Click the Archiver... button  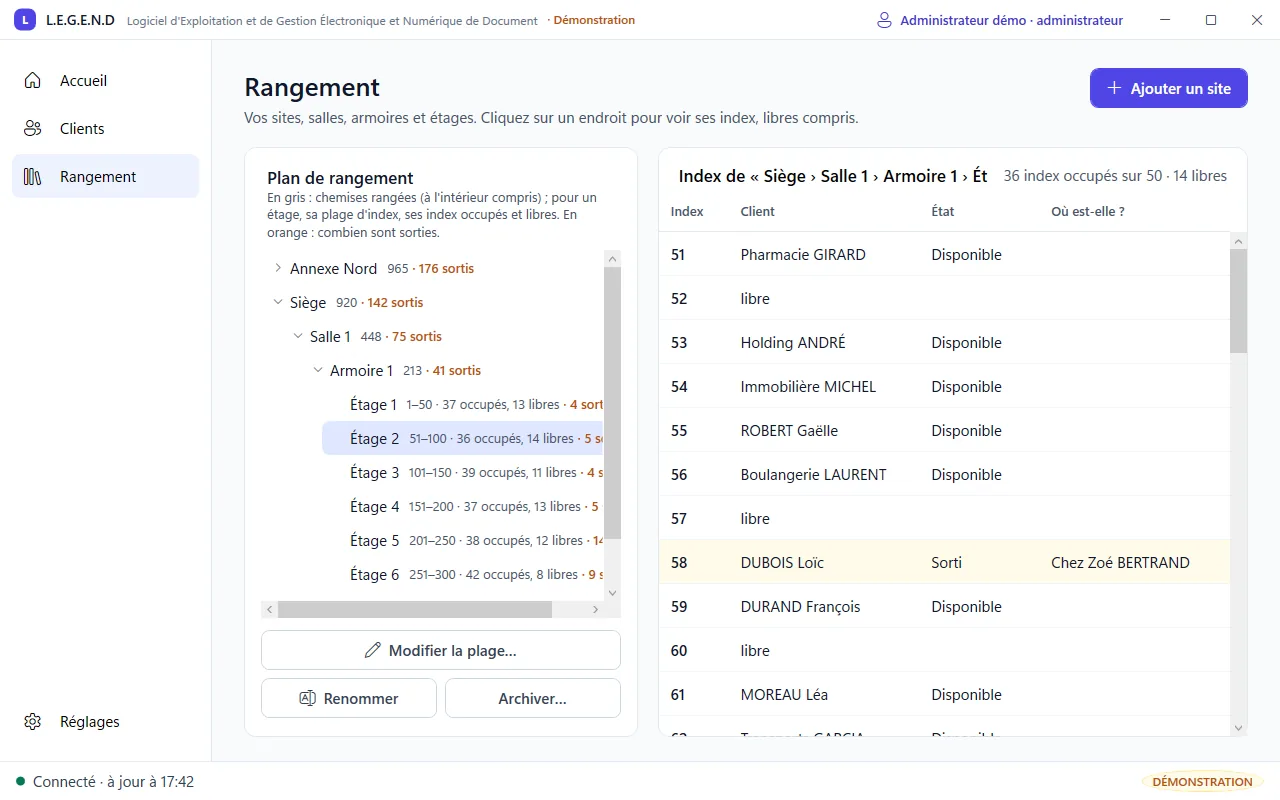point(533,698)
